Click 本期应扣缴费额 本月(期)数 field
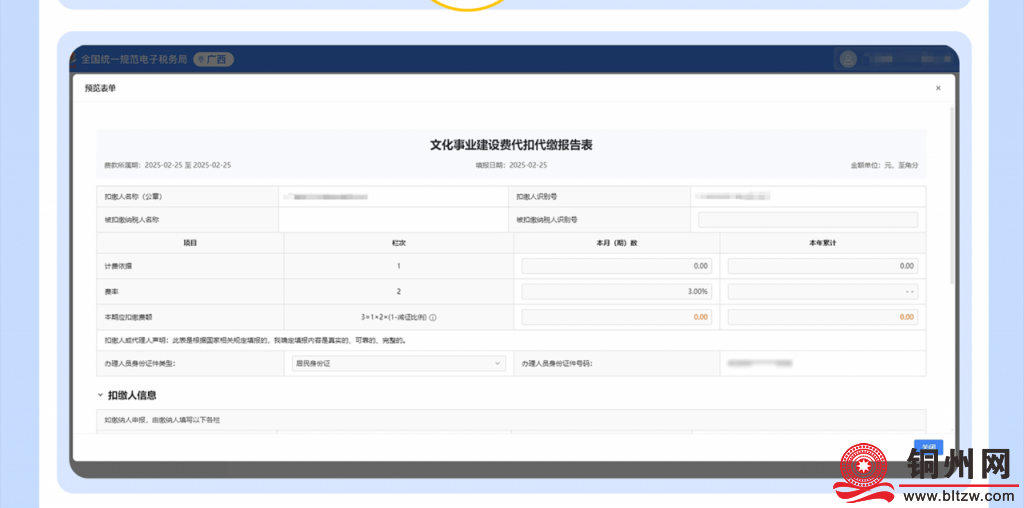Image resolution: width=1024 pixels, height=508 pixels. [x=616, y=317]
